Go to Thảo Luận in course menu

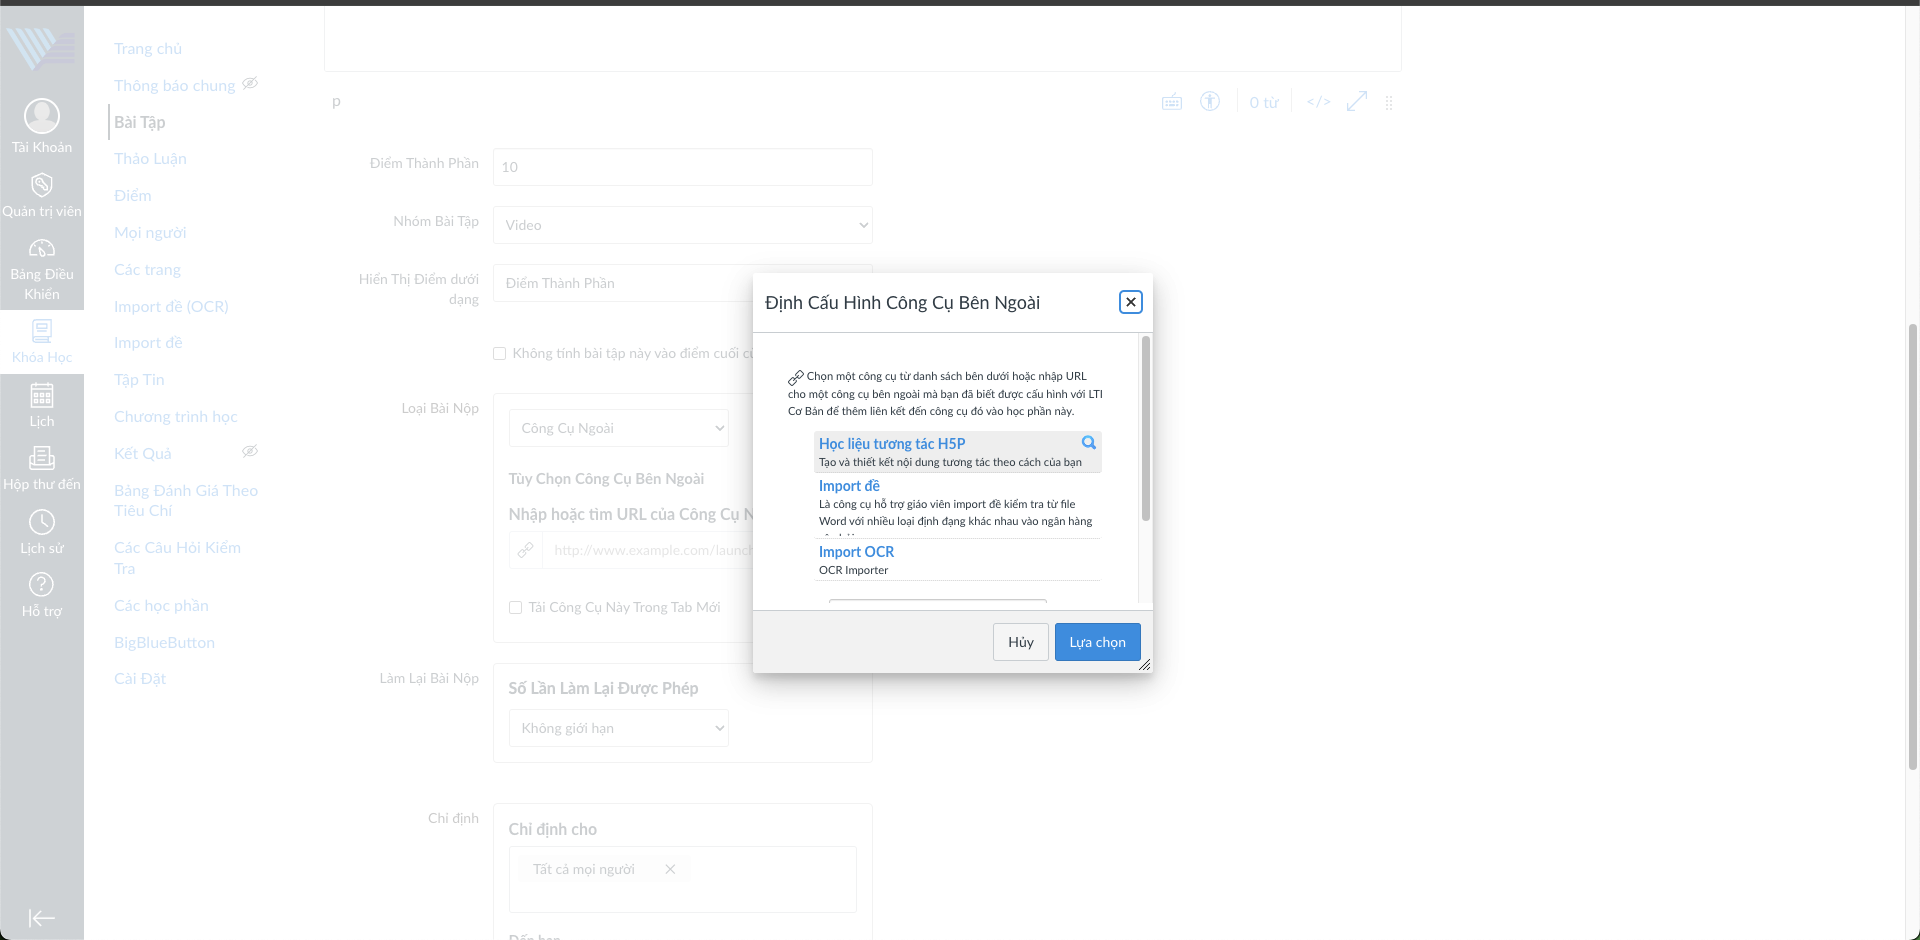150,159
